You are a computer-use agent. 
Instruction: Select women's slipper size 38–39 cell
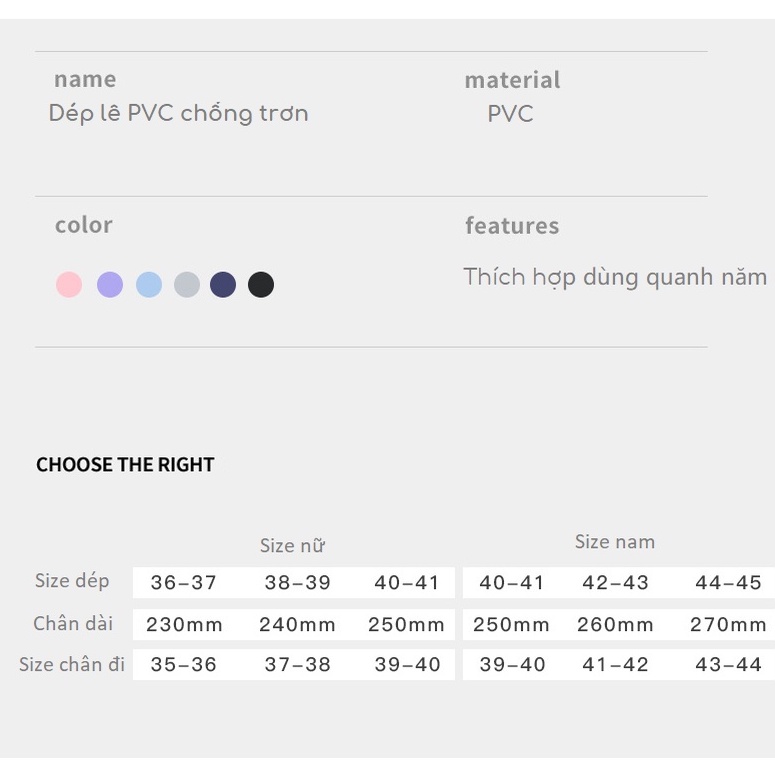(x=297, y=583)
